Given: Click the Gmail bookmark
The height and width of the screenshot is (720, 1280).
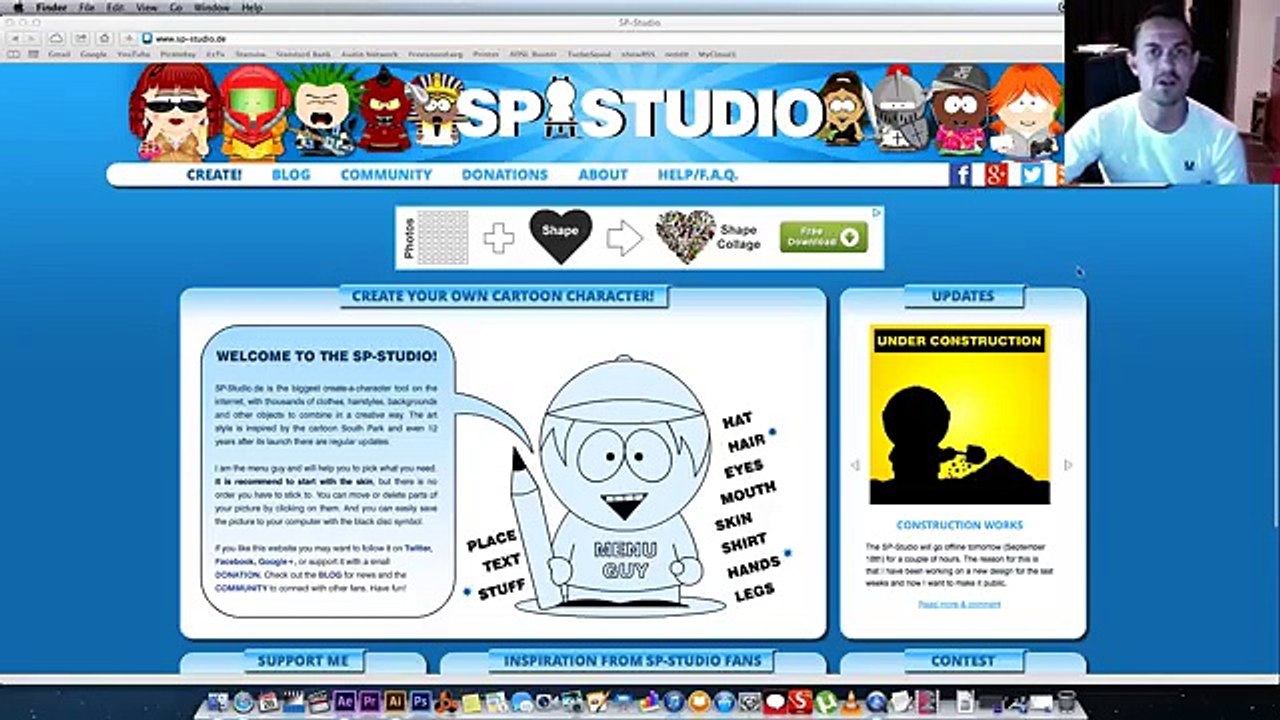Looking at the screenshot, I should (58, 54).
